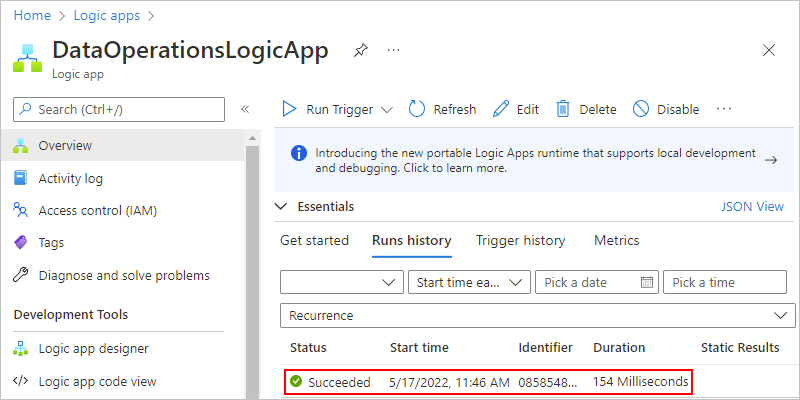Close the Logic app blade
This screenshot has width=800, height=400.
point(768,50)
